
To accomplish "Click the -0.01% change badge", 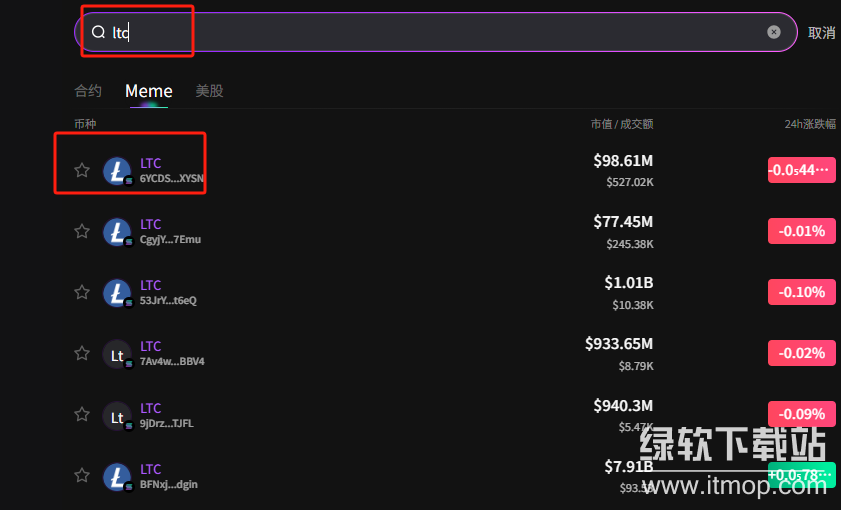I will point(801,231).
